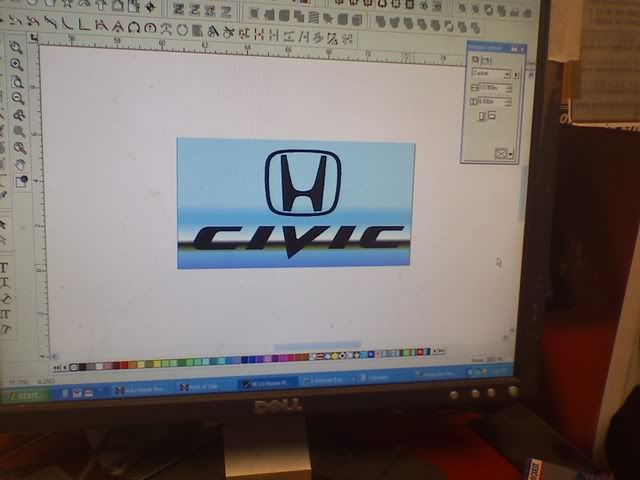Click the no-fill X swatch in palette
Viewport: 640px width, 480px height.
point(73,367)
